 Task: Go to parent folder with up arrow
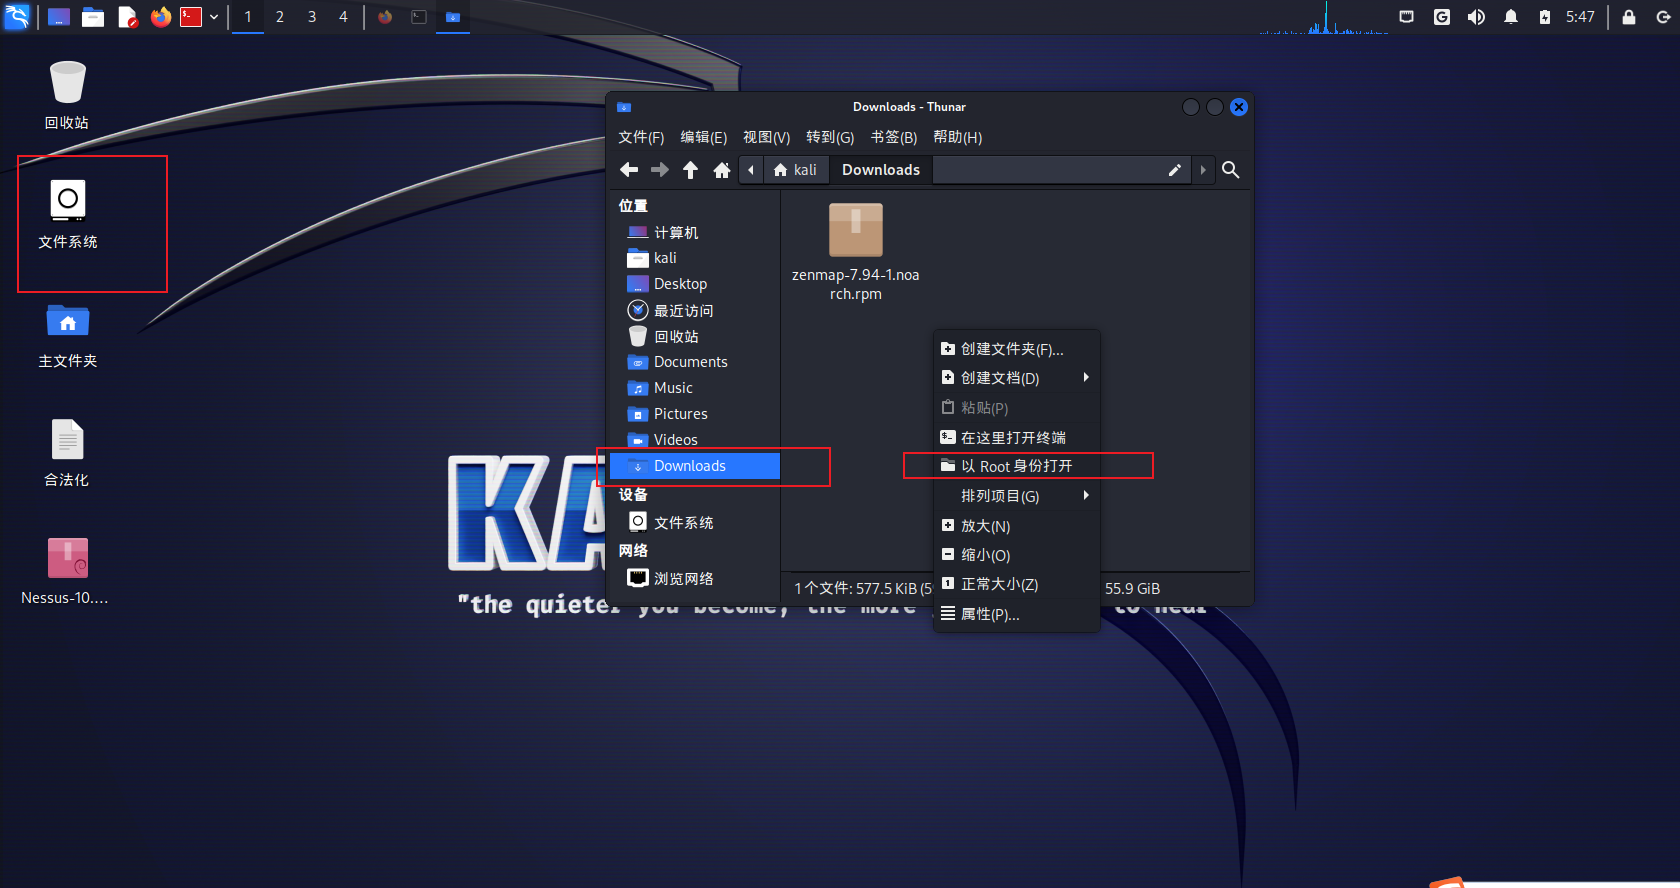coord(690,170)
